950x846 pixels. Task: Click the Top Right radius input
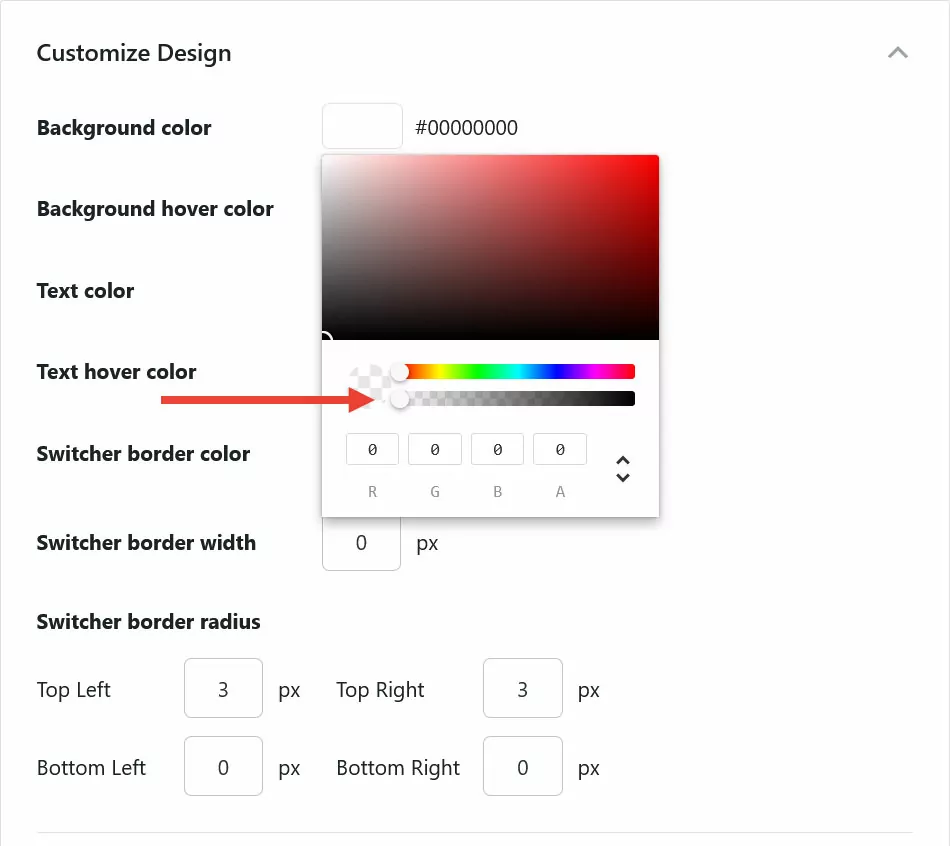(x=522, y=688)
